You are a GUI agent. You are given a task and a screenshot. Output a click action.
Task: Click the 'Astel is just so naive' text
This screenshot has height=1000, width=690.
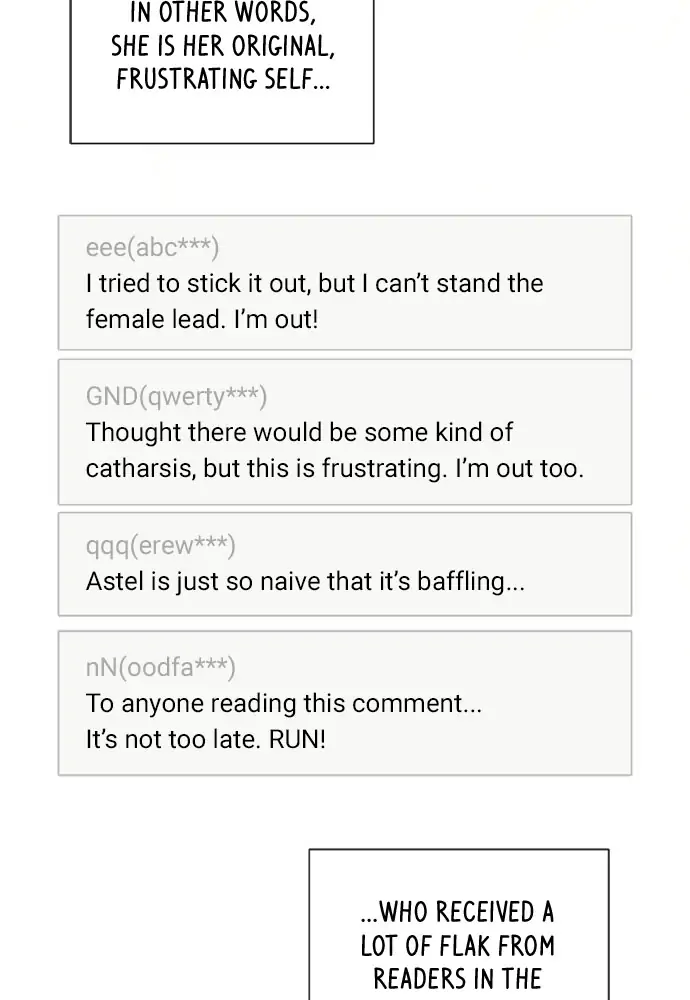coord(305,581)
